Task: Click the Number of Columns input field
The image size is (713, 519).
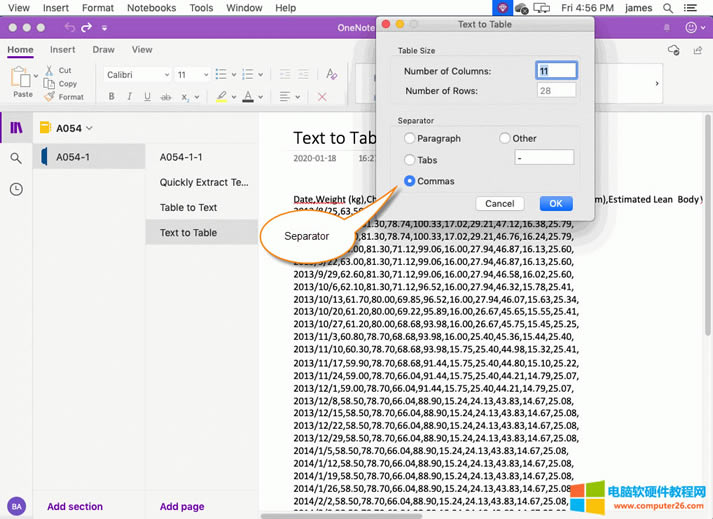Action: coord(557,71)
